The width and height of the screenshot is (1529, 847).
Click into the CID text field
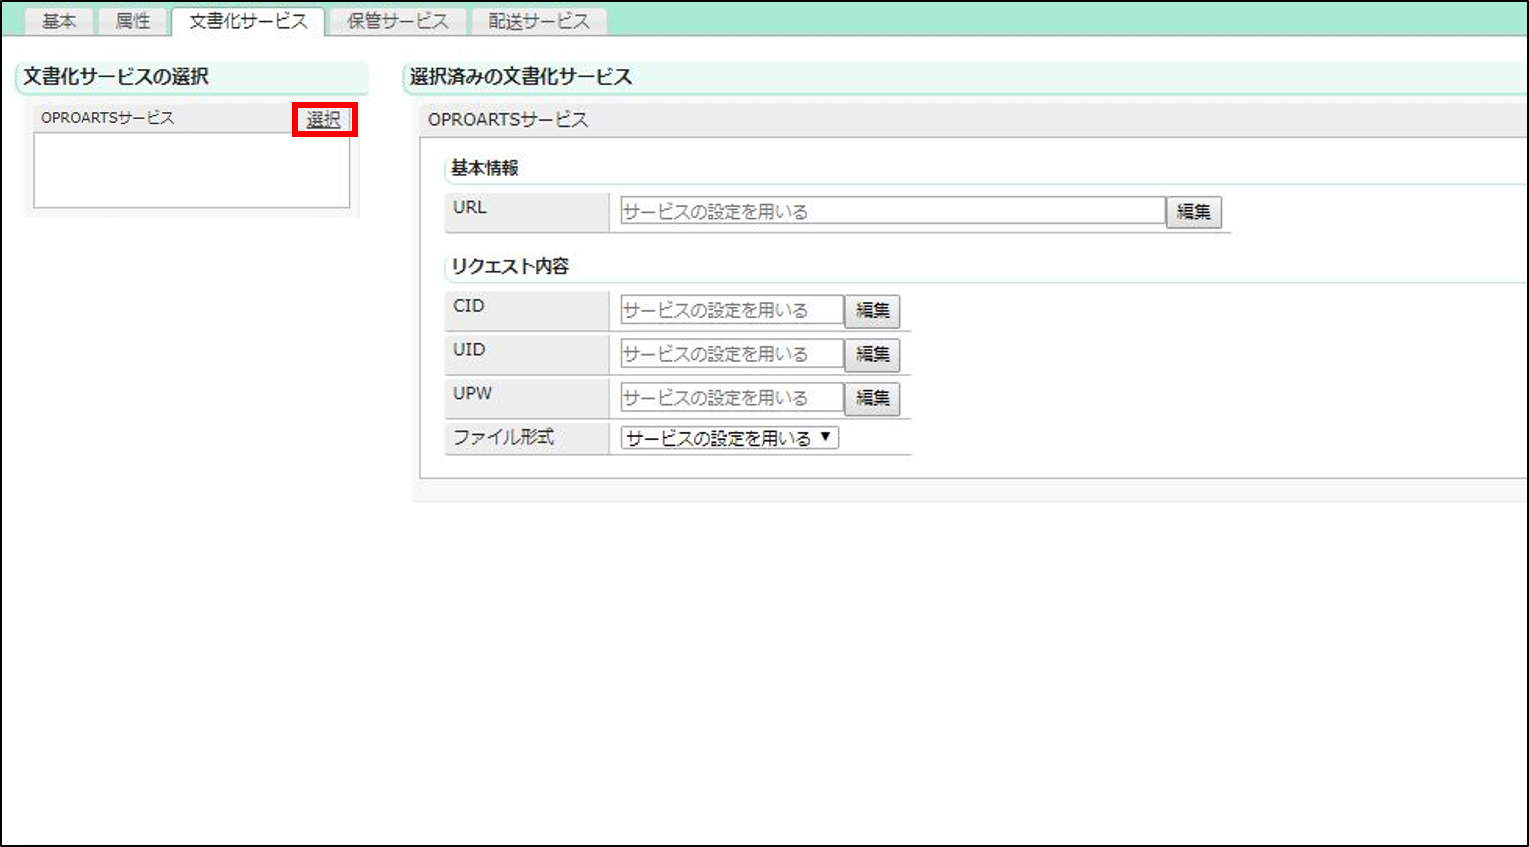coord(731,310)
